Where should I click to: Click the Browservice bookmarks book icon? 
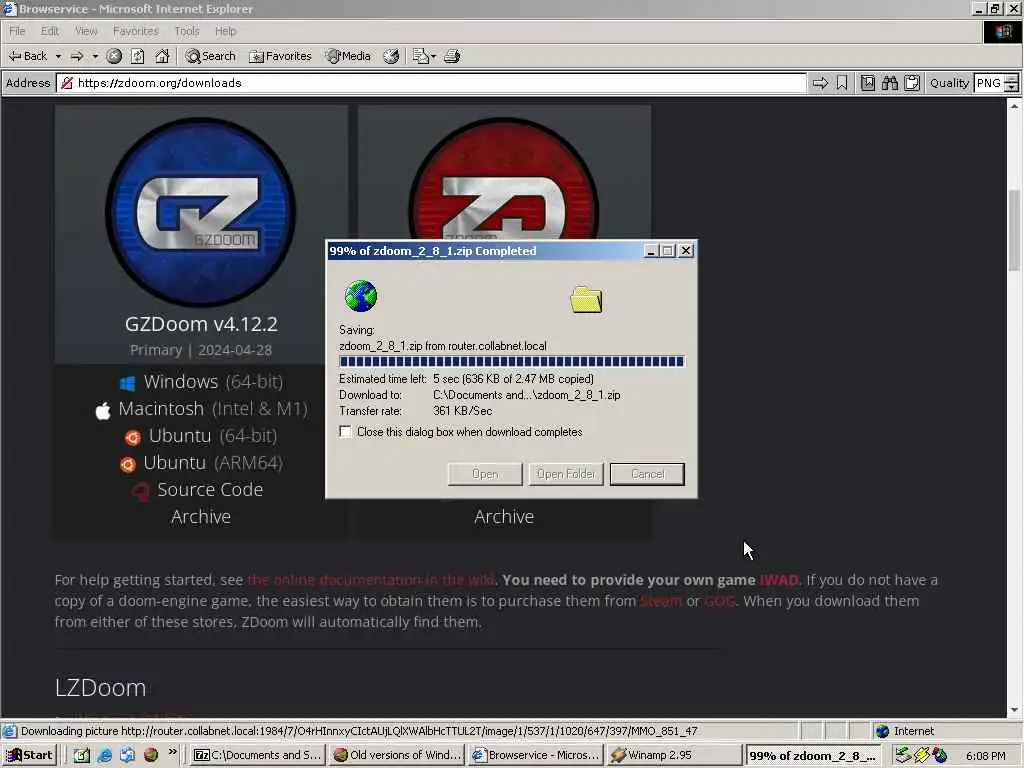pyautogui.click(x=868, y=83)
